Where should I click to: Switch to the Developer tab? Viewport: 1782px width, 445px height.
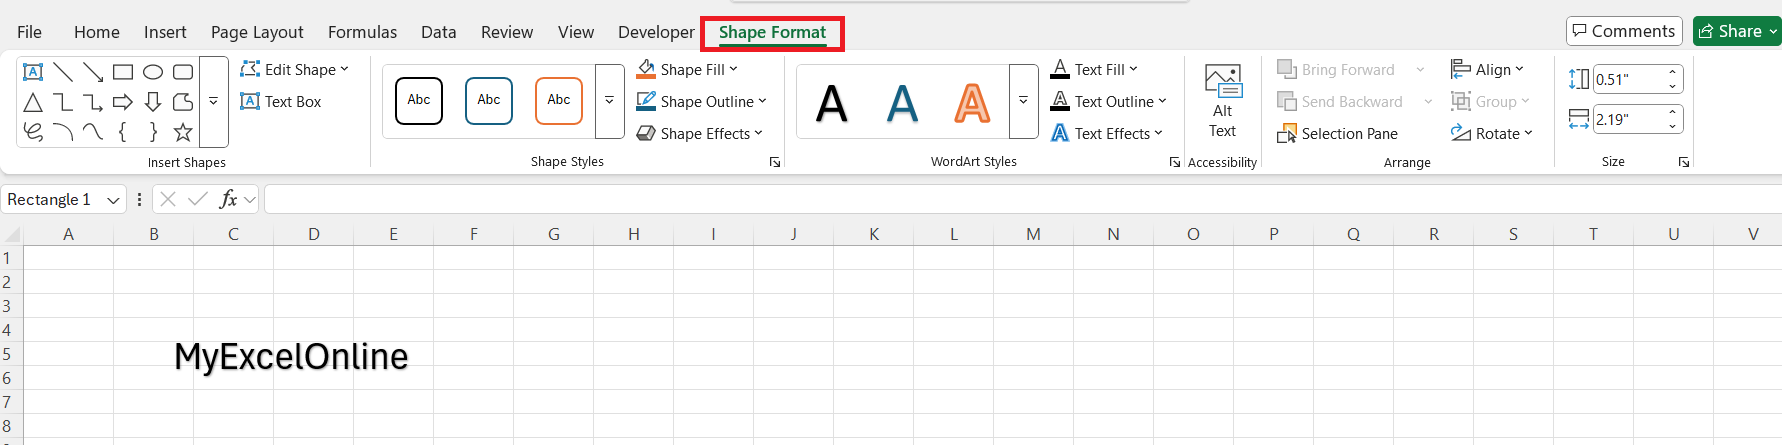coord(656,32)
